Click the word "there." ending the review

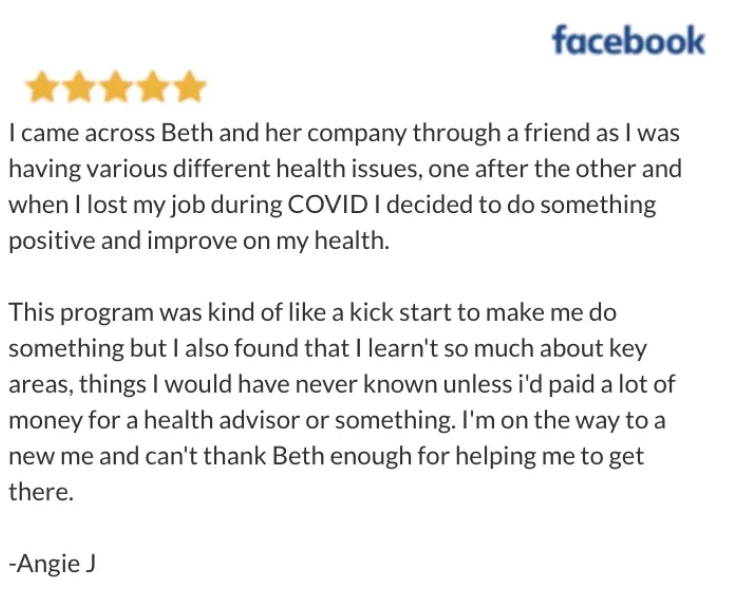(41, 492)
